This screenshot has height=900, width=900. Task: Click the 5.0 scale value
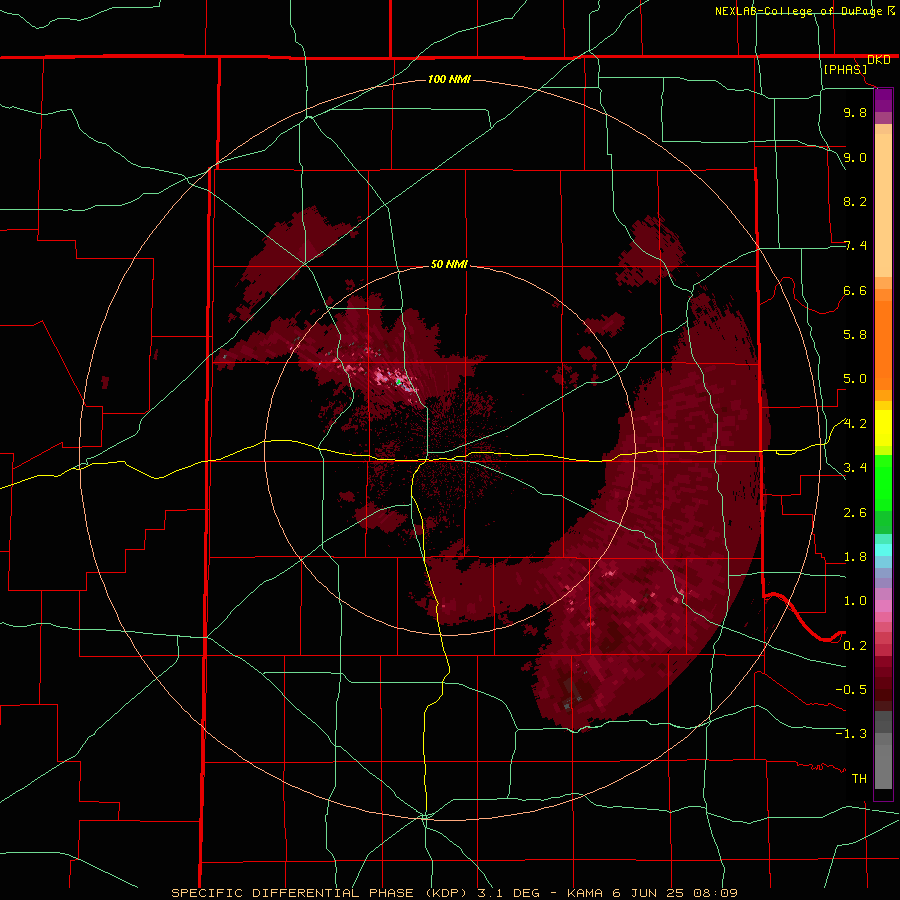[x=855, y=379]
